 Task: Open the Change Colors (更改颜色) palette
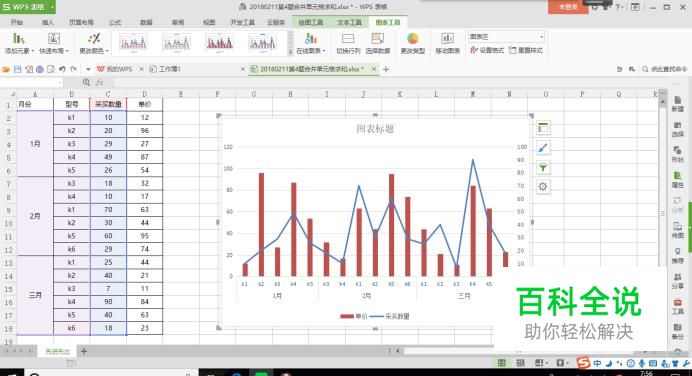[x=94, y=43]
